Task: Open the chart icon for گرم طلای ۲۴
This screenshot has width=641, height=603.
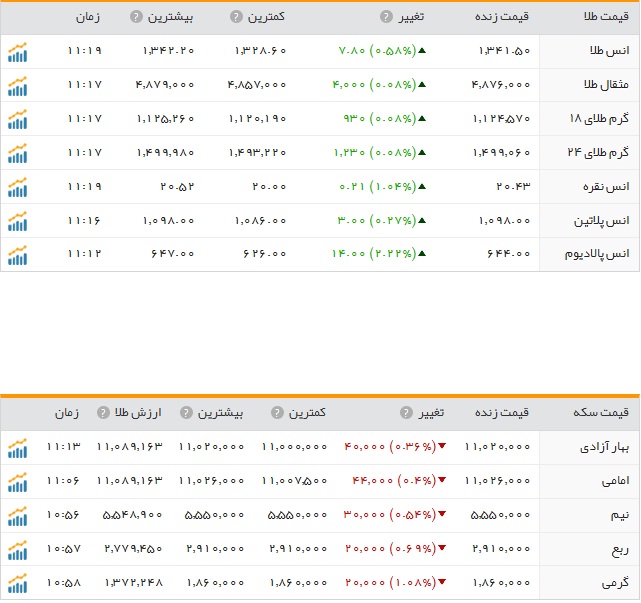Action: pyautogui.click(x=17, y=153)
